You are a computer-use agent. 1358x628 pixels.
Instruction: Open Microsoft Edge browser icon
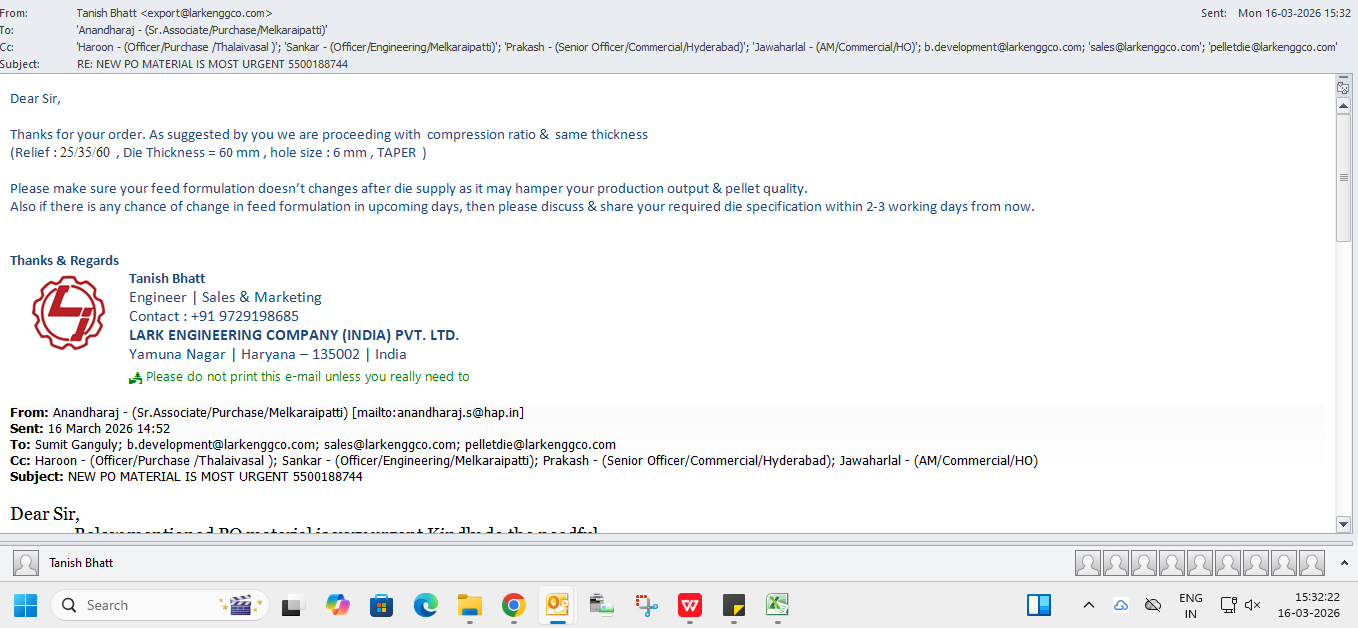click(426, 605)
